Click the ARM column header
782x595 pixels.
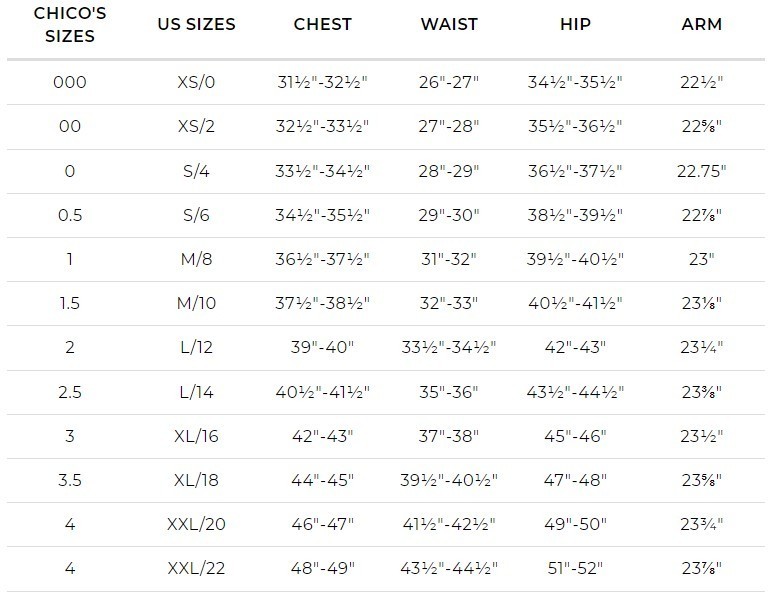702,24
